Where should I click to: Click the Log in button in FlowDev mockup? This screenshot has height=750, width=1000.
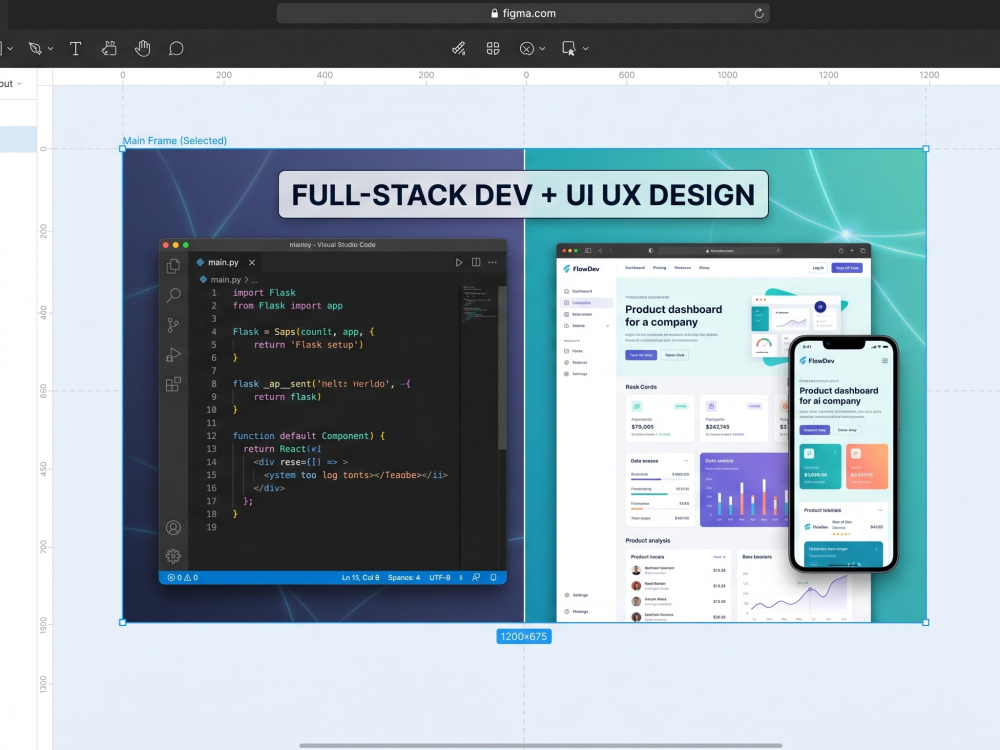point(818,268)
